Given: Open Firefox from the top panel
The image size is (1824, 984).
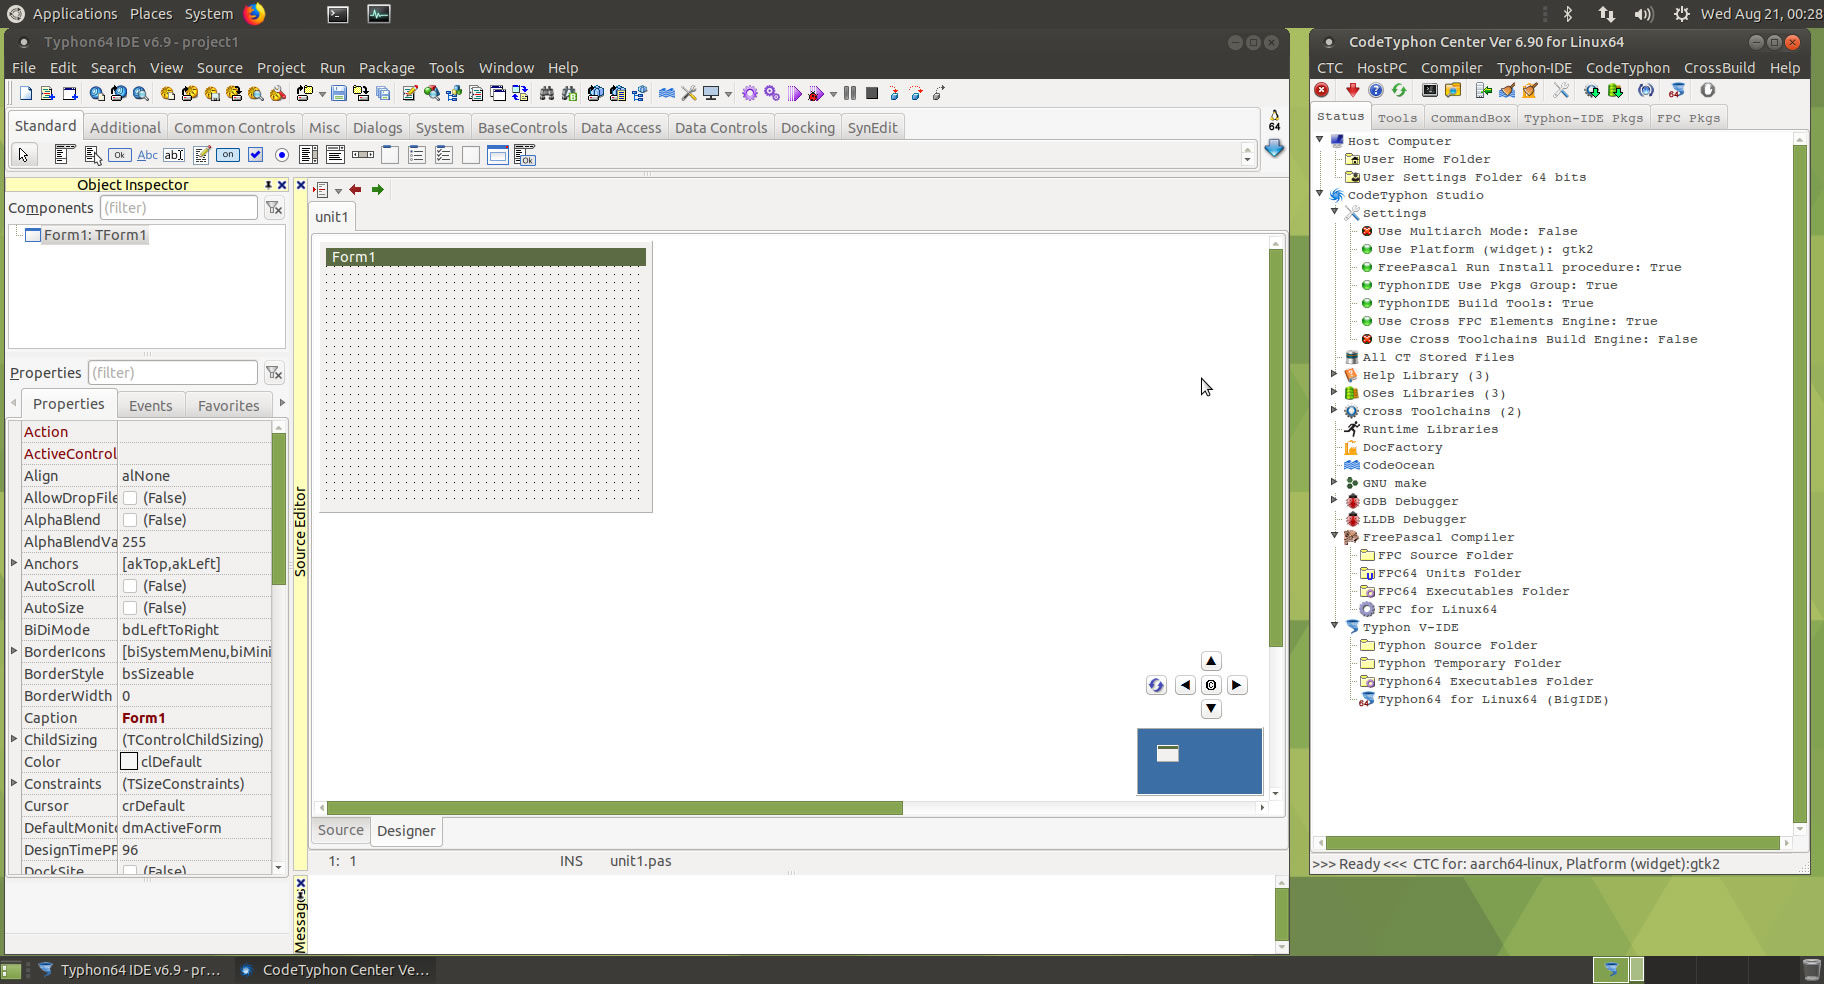Looking at the screenshot, I should click(x=255, y=13).
